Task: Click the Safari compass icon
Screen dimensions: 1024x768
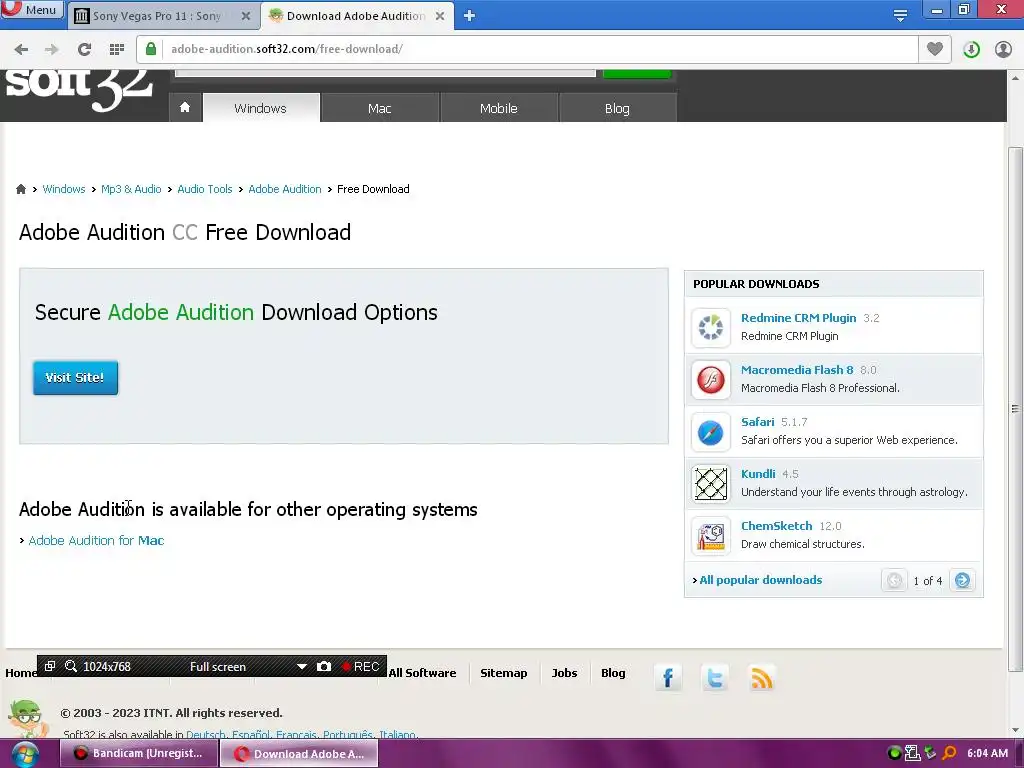Action: click(x=711, y=432)
